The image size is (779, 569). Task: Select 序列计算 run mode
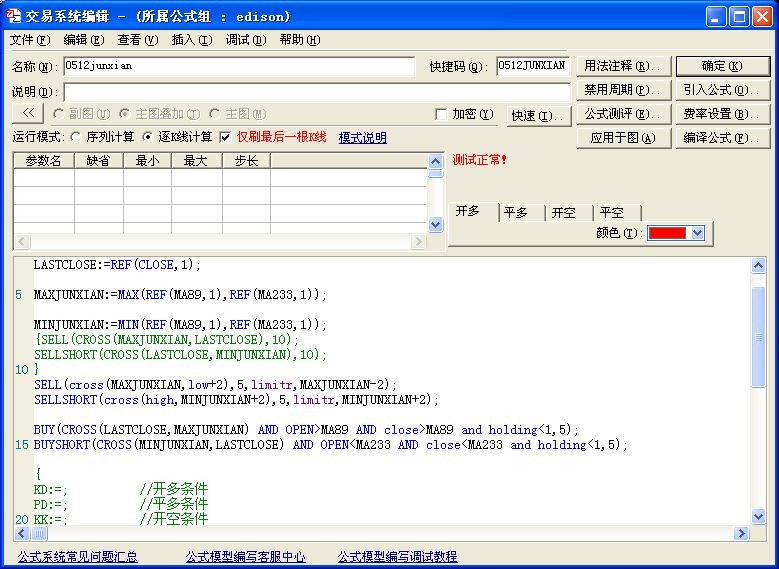pos(76,137)
